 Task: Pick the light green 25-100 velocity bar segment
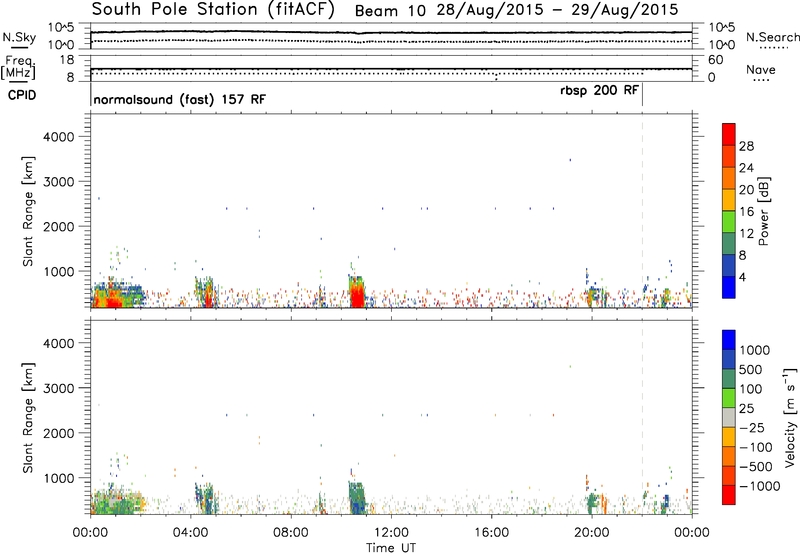pyautogui.click(x=729, y=398)
